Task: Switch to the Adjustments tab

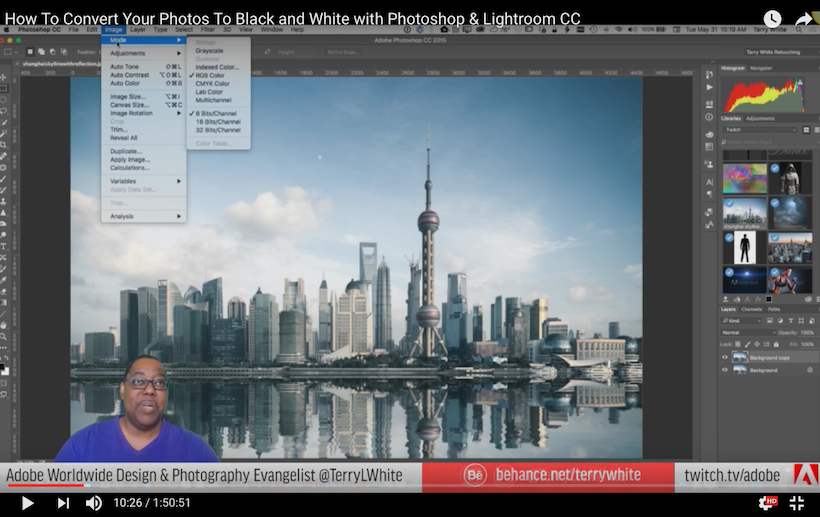Action: point(760,119)
